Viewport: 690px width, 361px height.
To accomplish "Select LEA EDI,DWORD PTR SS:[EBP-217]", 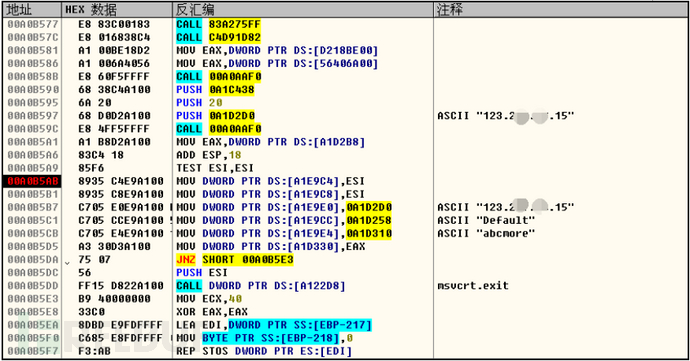I will (x=274, y=325).
